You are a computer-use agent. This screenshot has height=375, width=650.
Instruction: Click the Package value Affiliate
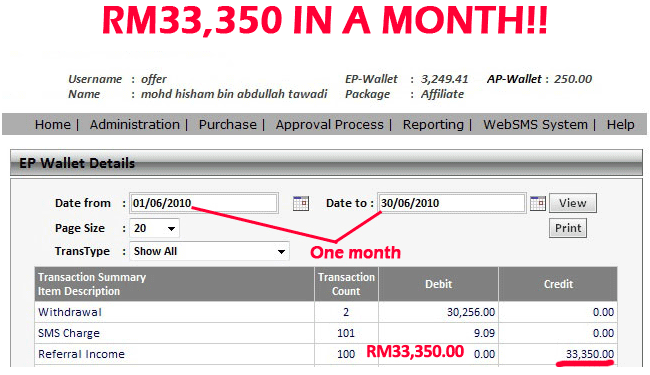[x=442, y=94]
